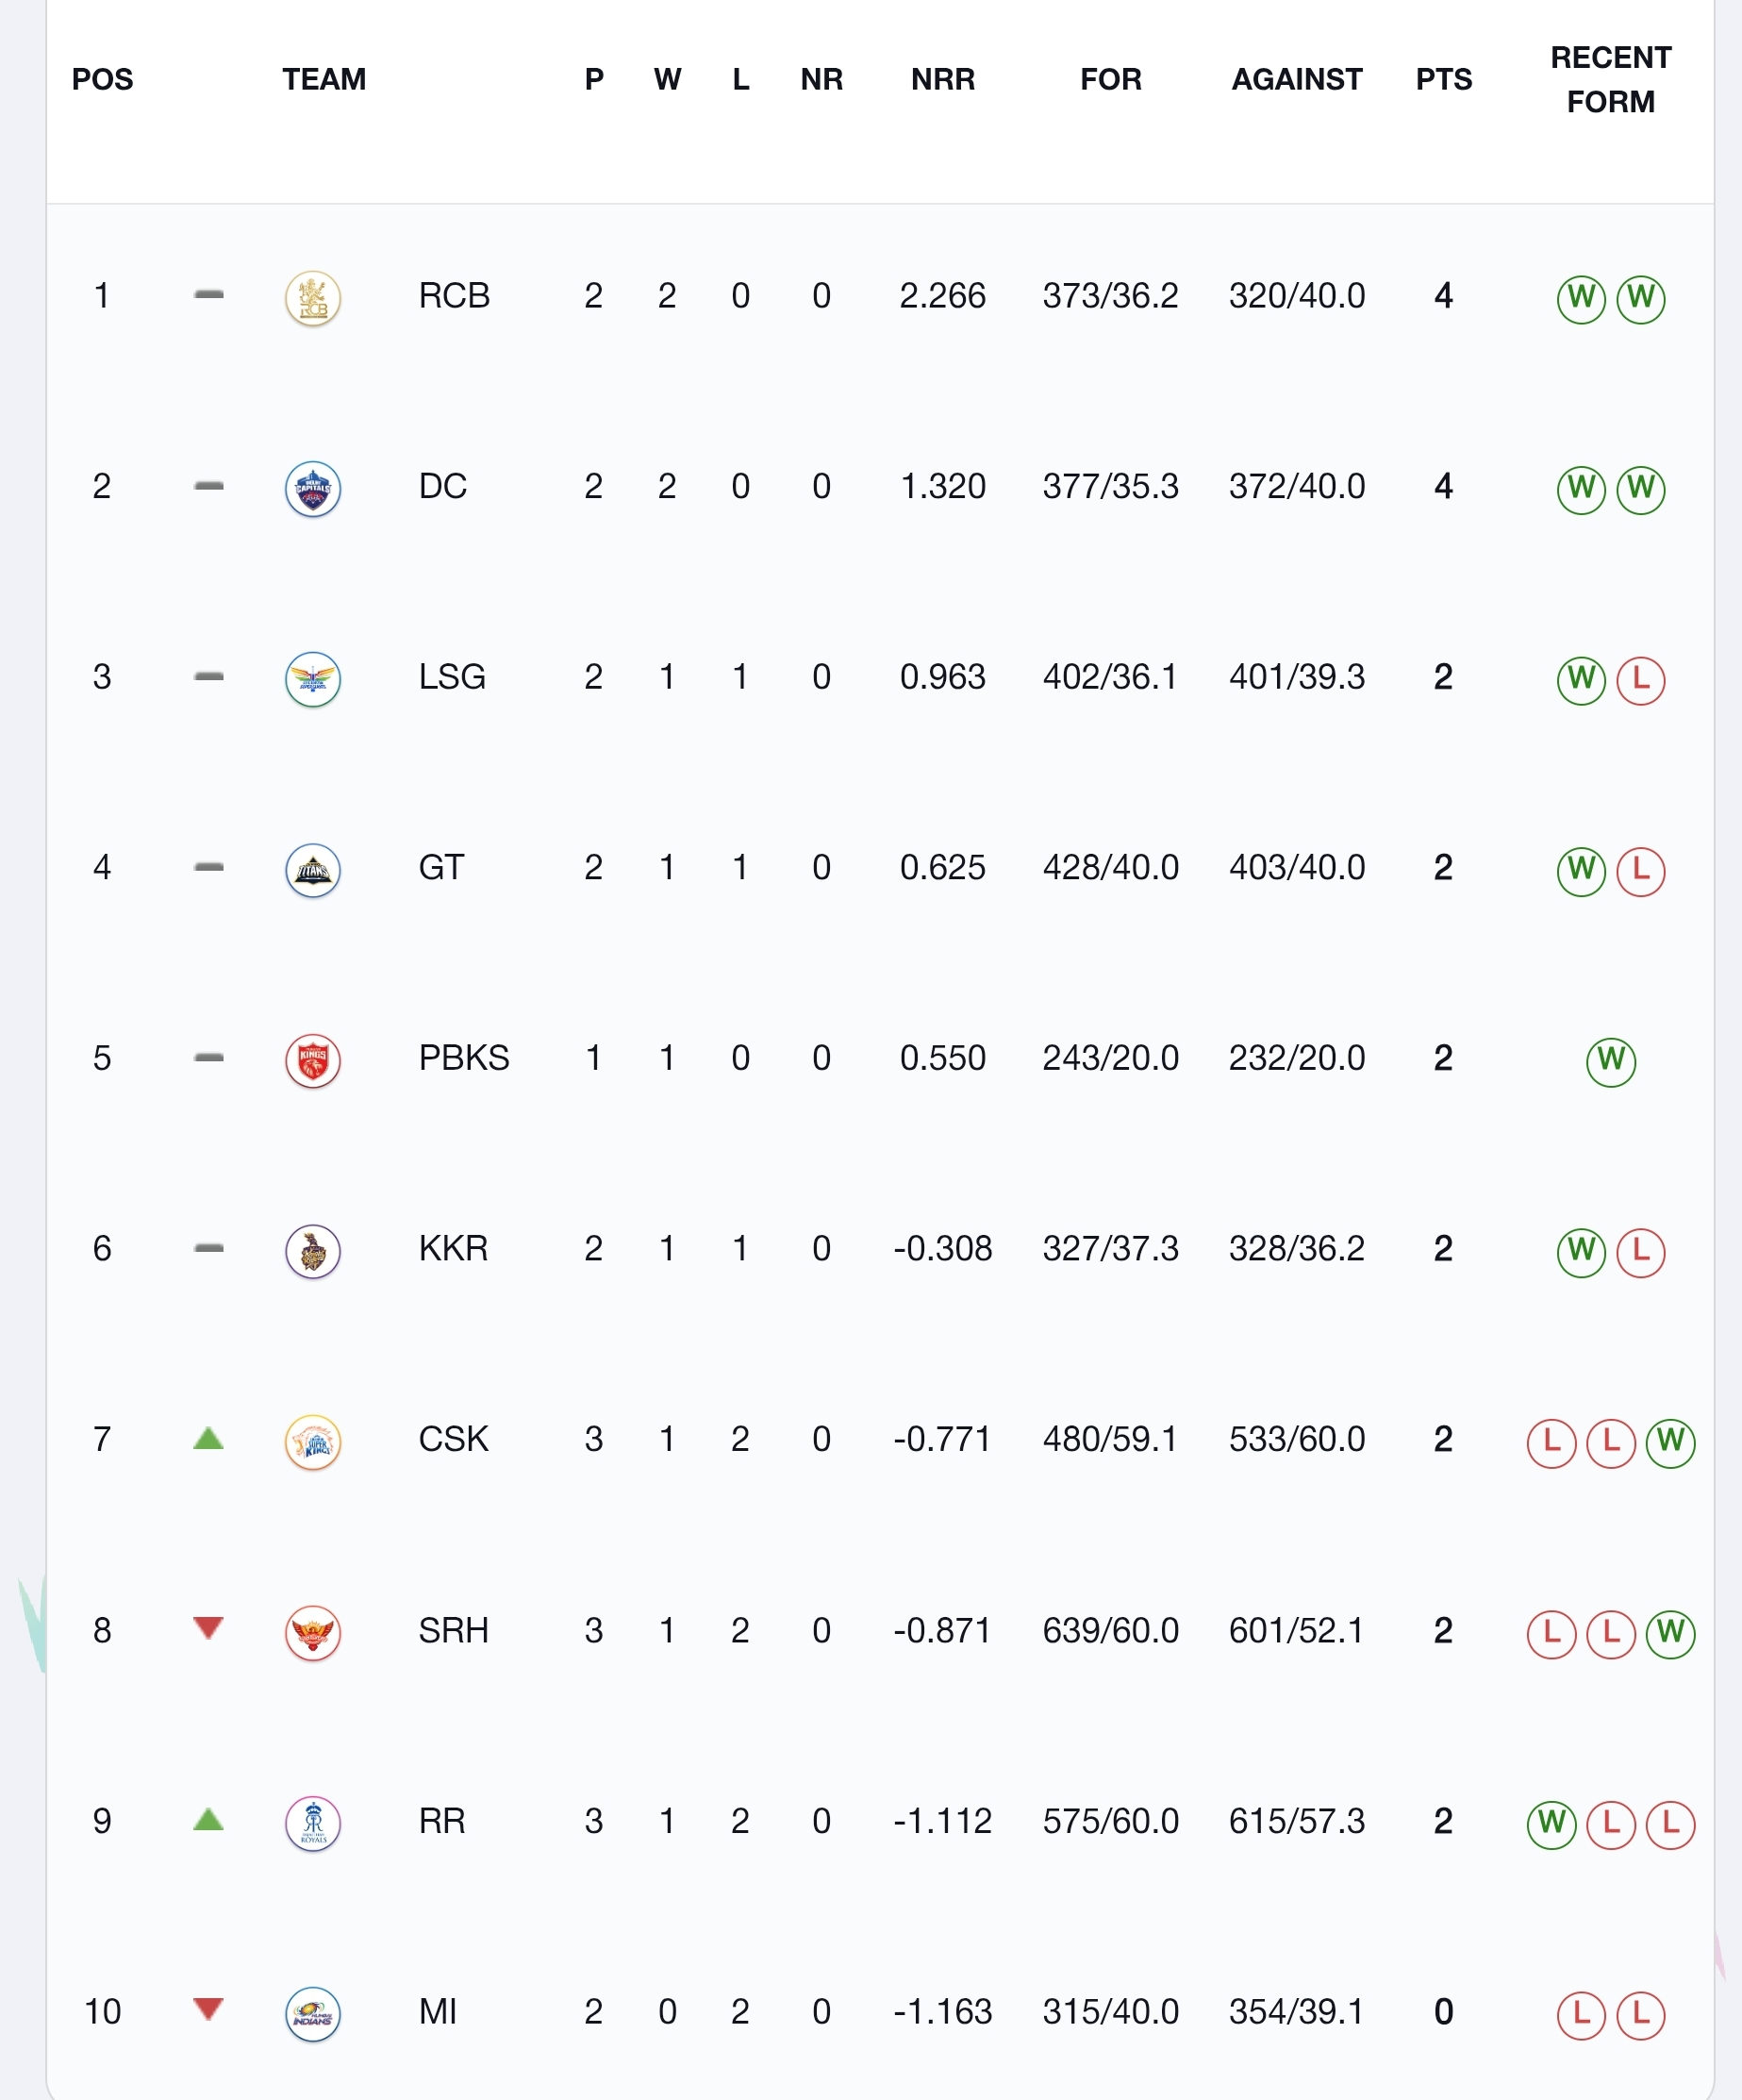Open the PBKS team name link
1742x2100 pixels.
click(x=464, y=1058)
